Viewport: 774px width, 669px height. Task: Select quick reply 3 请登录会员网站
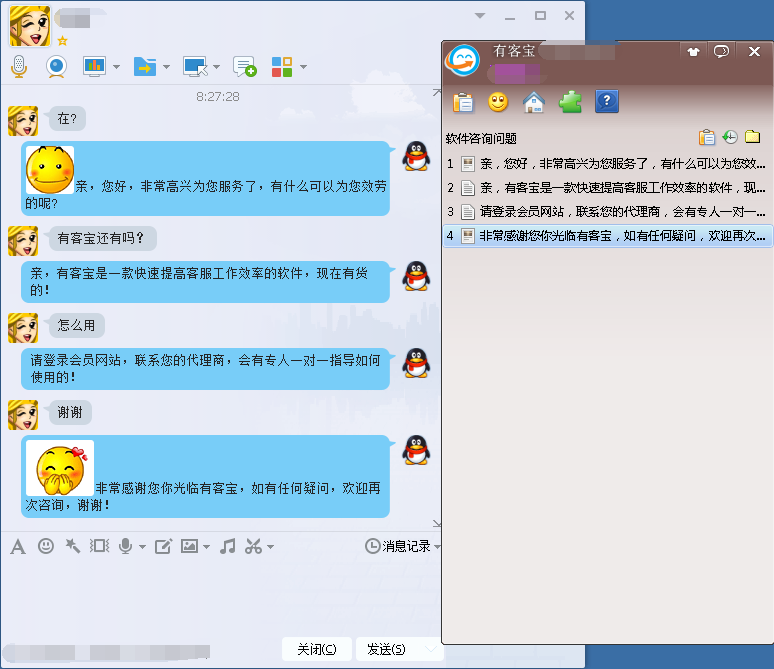tap(607, 212)
